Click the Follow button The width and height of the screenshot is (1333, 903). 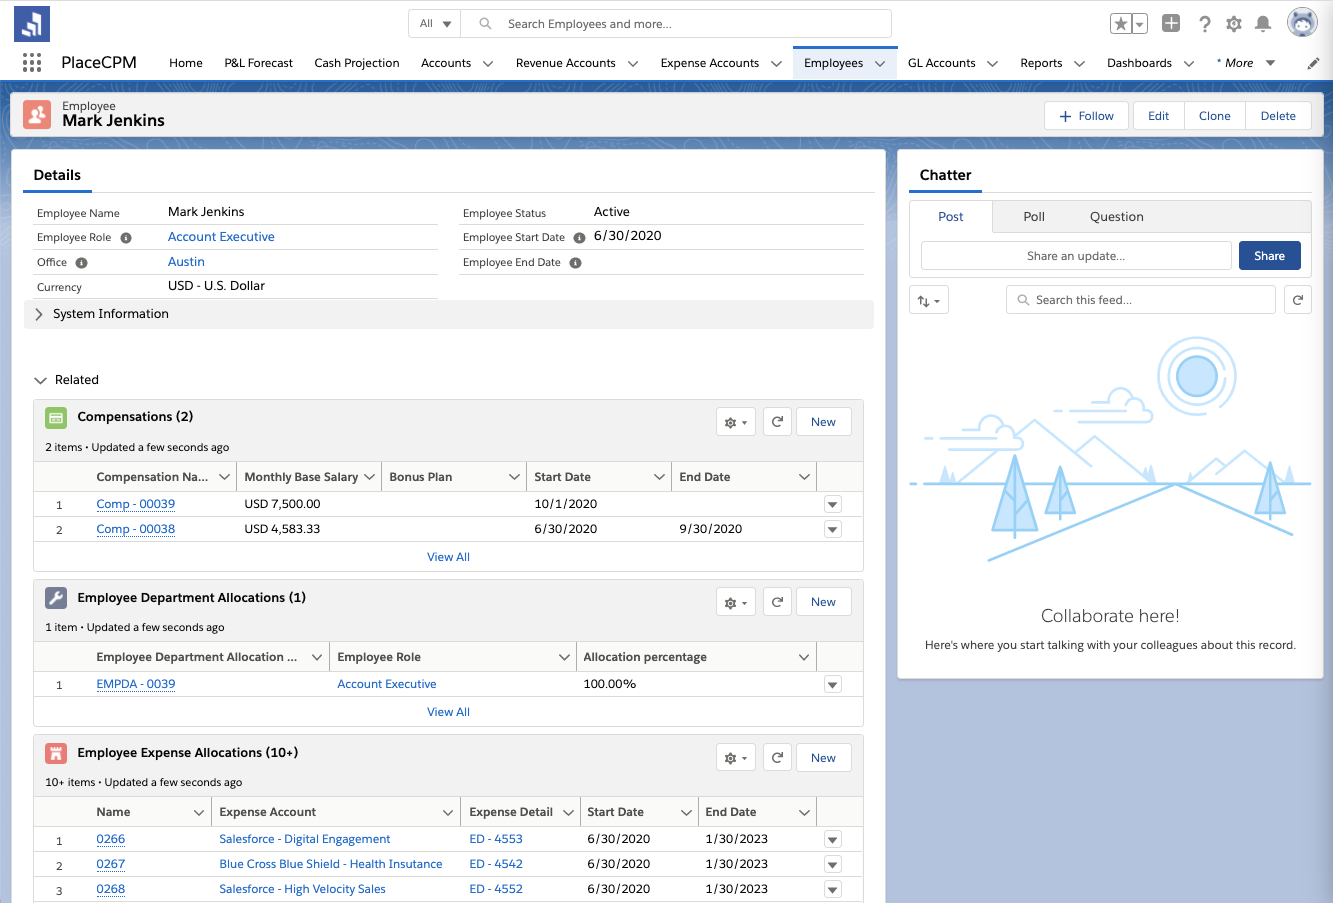click(1086, 116)
